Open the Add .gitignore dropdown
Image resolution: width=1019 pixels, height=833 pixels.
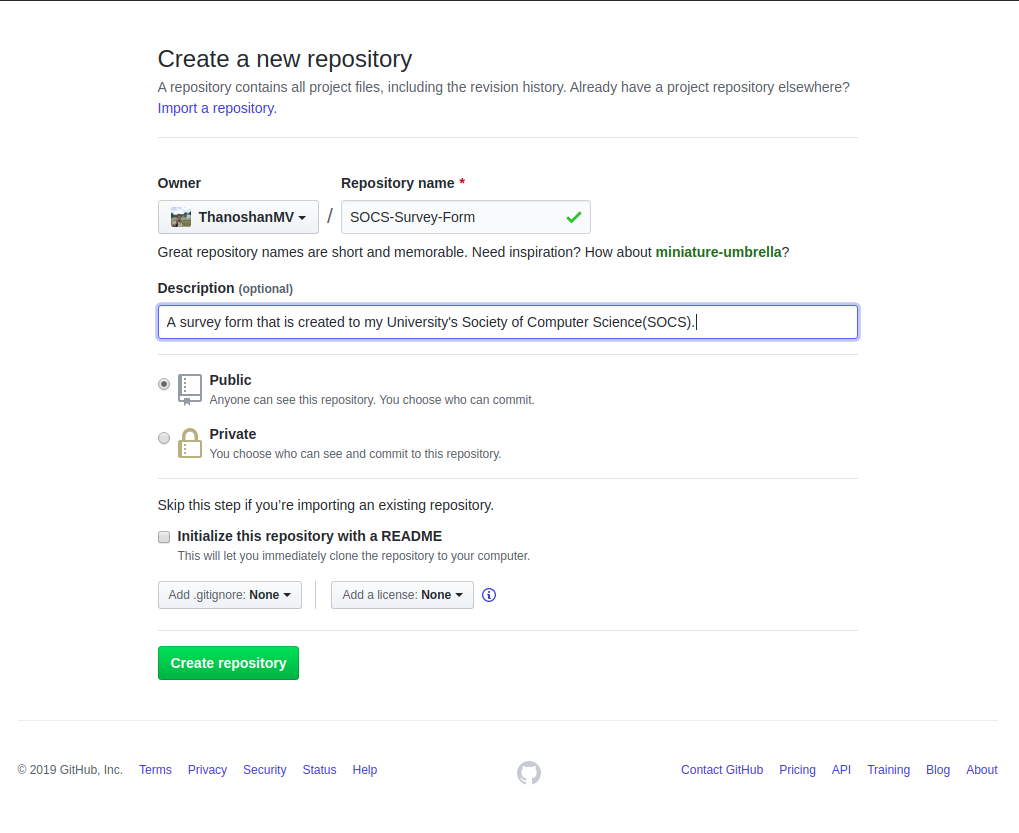tap(229, 595)
